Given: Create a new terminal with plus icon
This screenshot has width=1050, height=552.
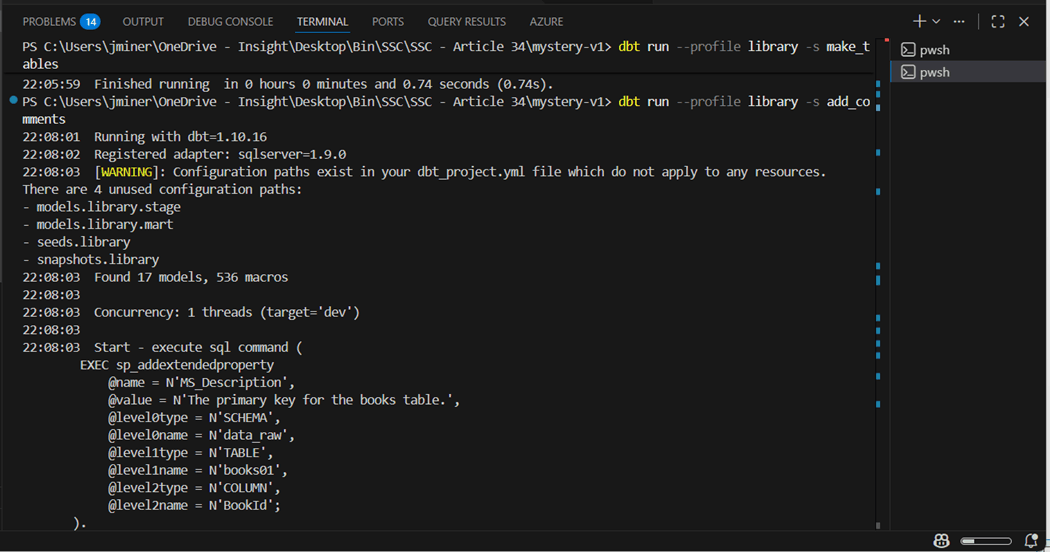Looking at the screenshot, I should tap(919, 21).
